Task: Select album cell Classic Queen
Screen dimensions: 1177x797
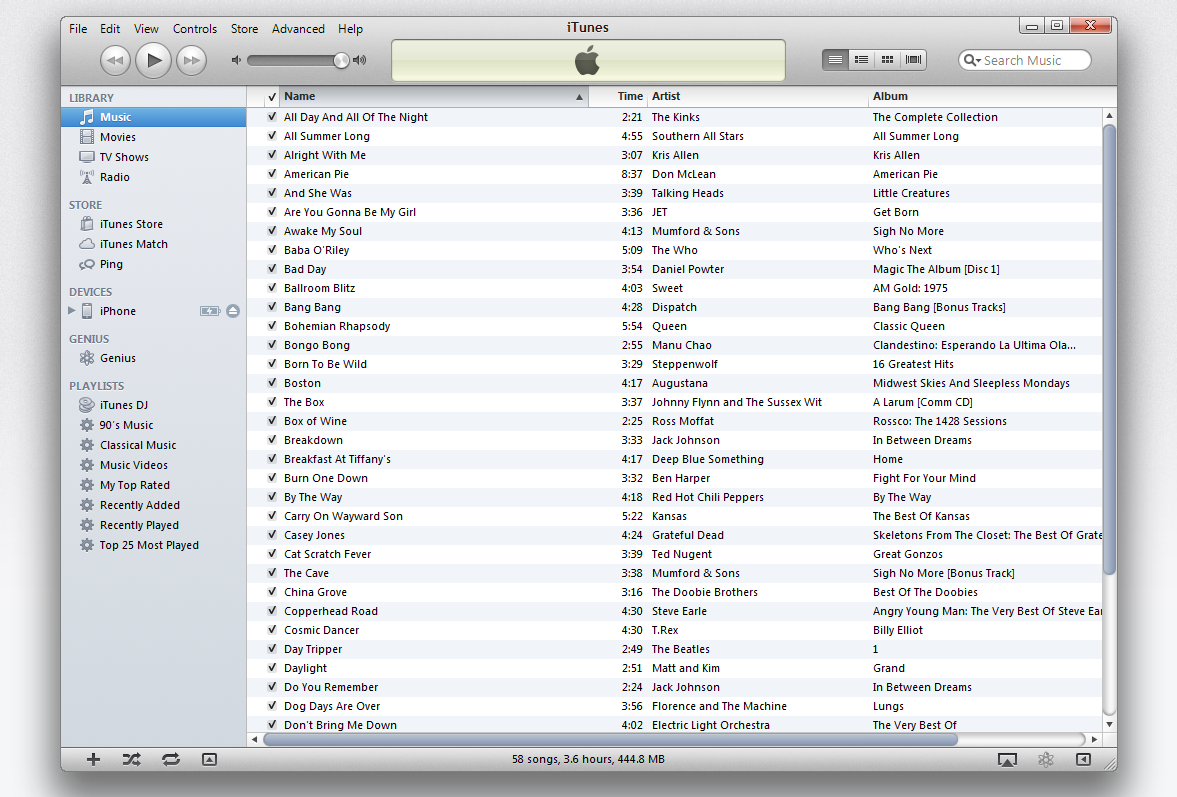Action: 909,326
